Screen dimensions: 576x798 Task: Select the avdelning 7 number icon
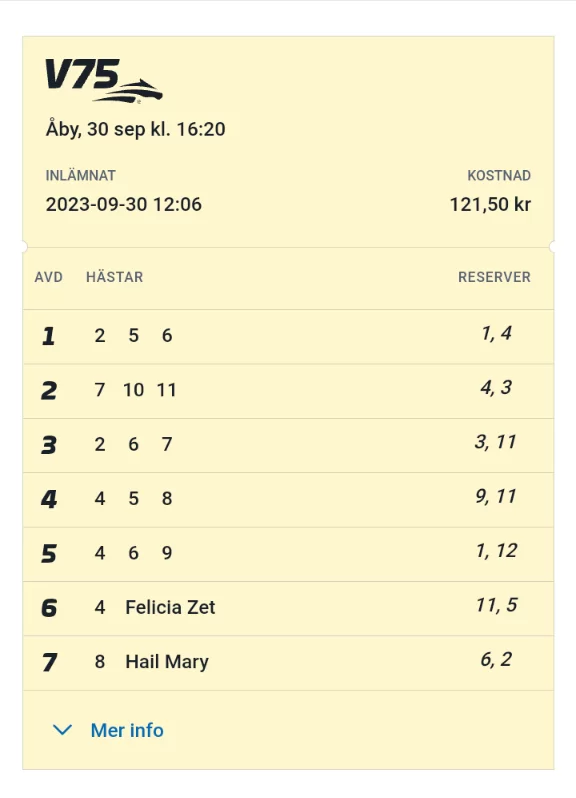49,662
